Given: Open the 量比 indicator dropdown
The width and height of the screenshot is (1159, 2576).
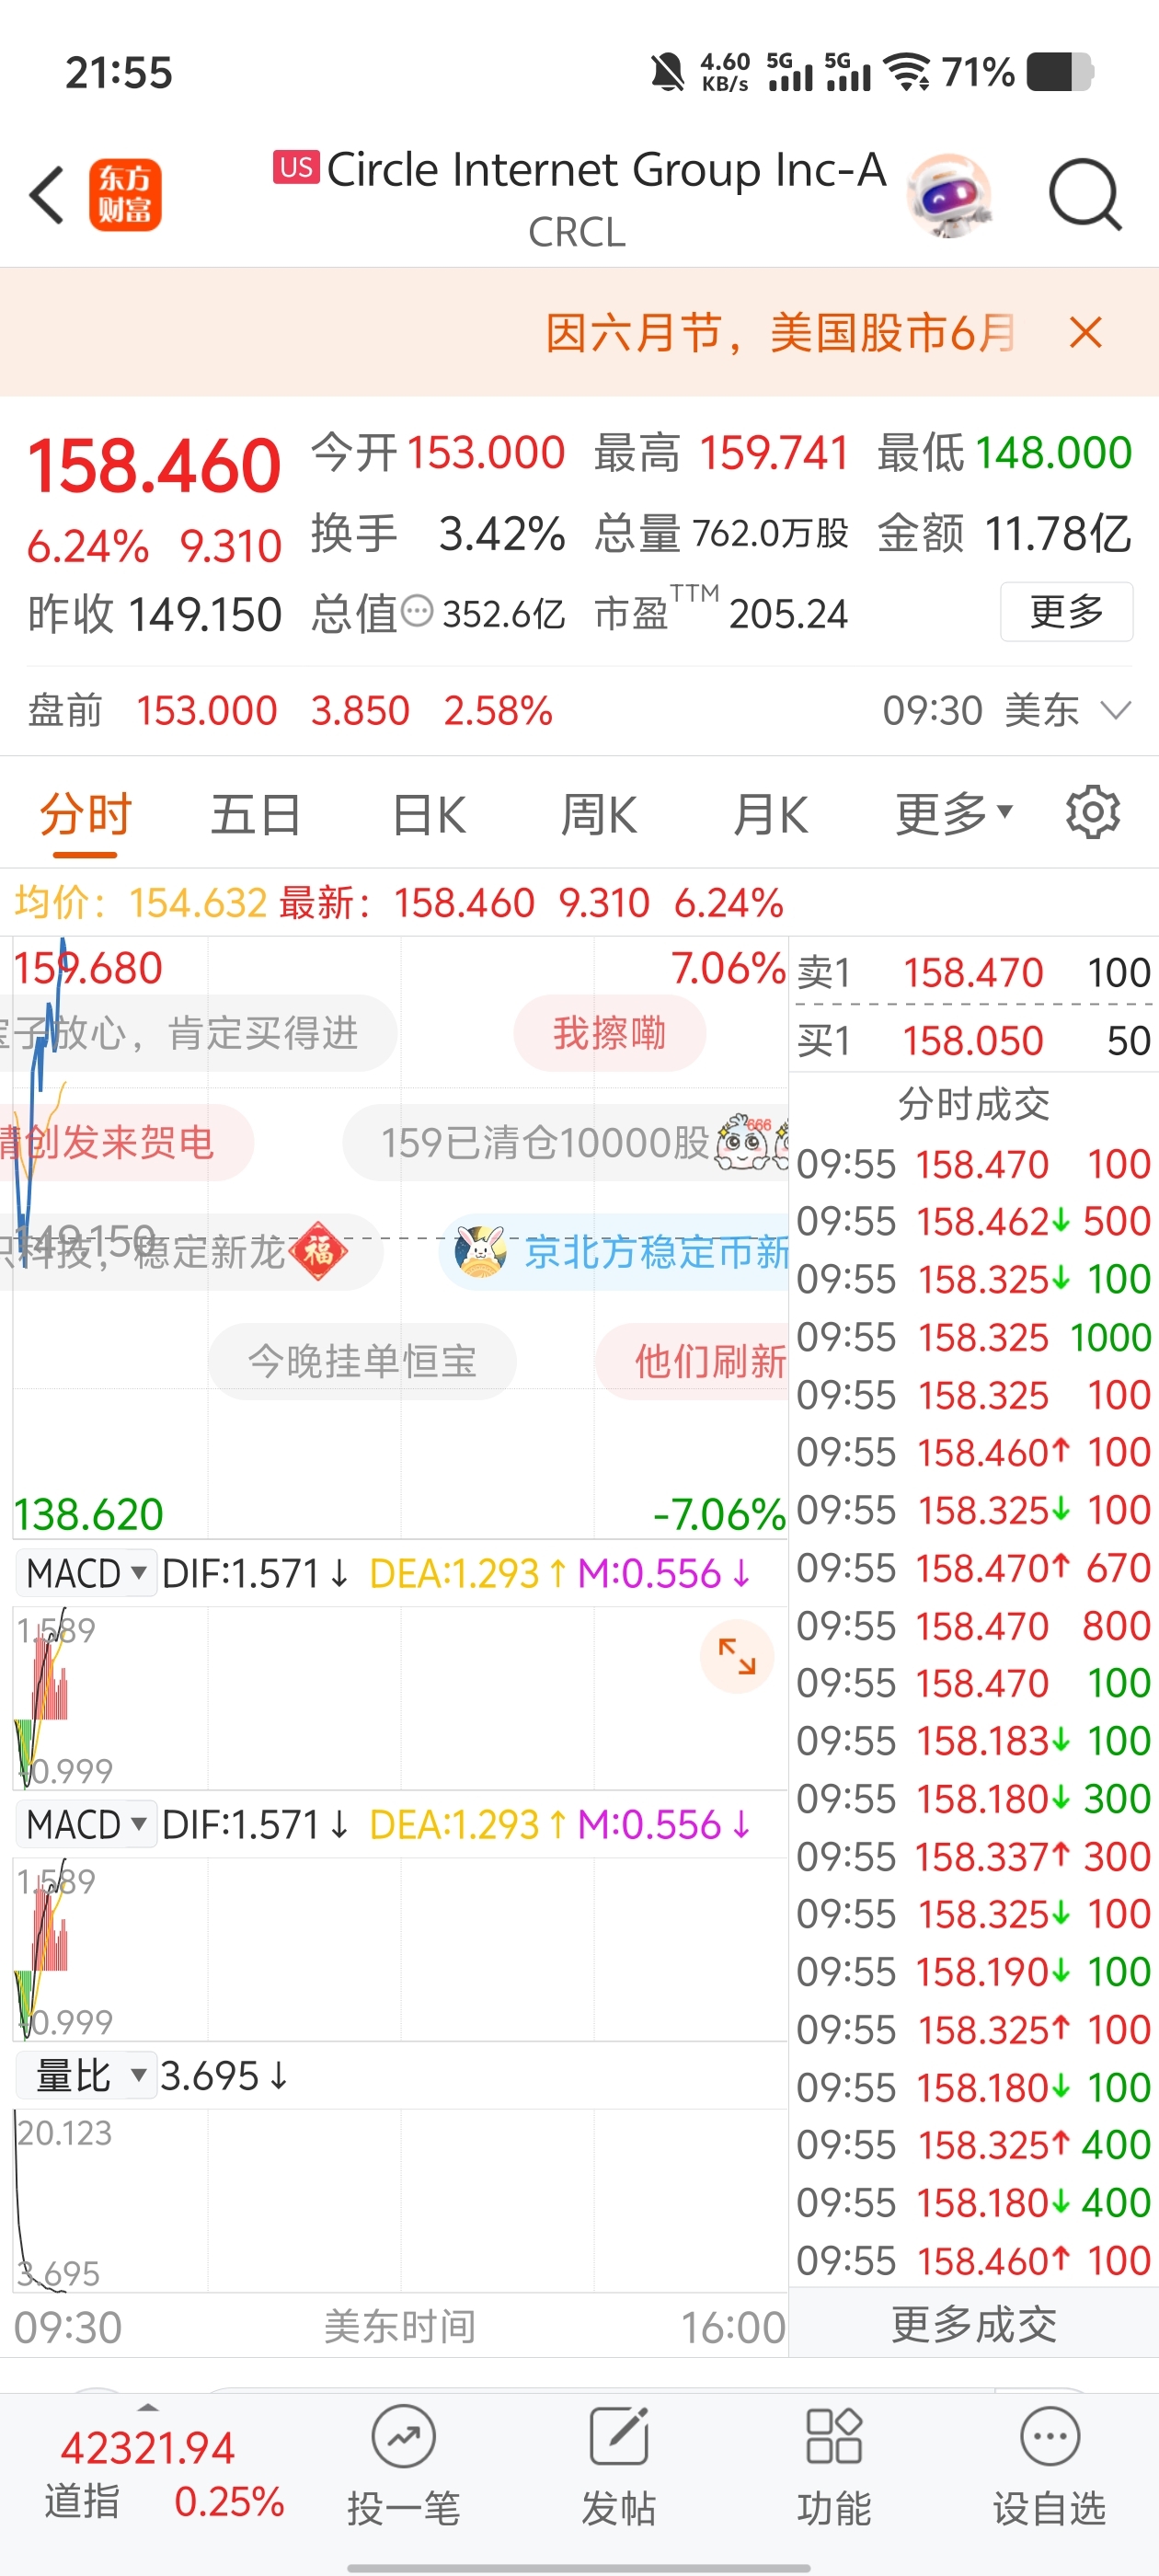Looking at the screenshot, I should pyautogui.click(x=86, y=2075).
